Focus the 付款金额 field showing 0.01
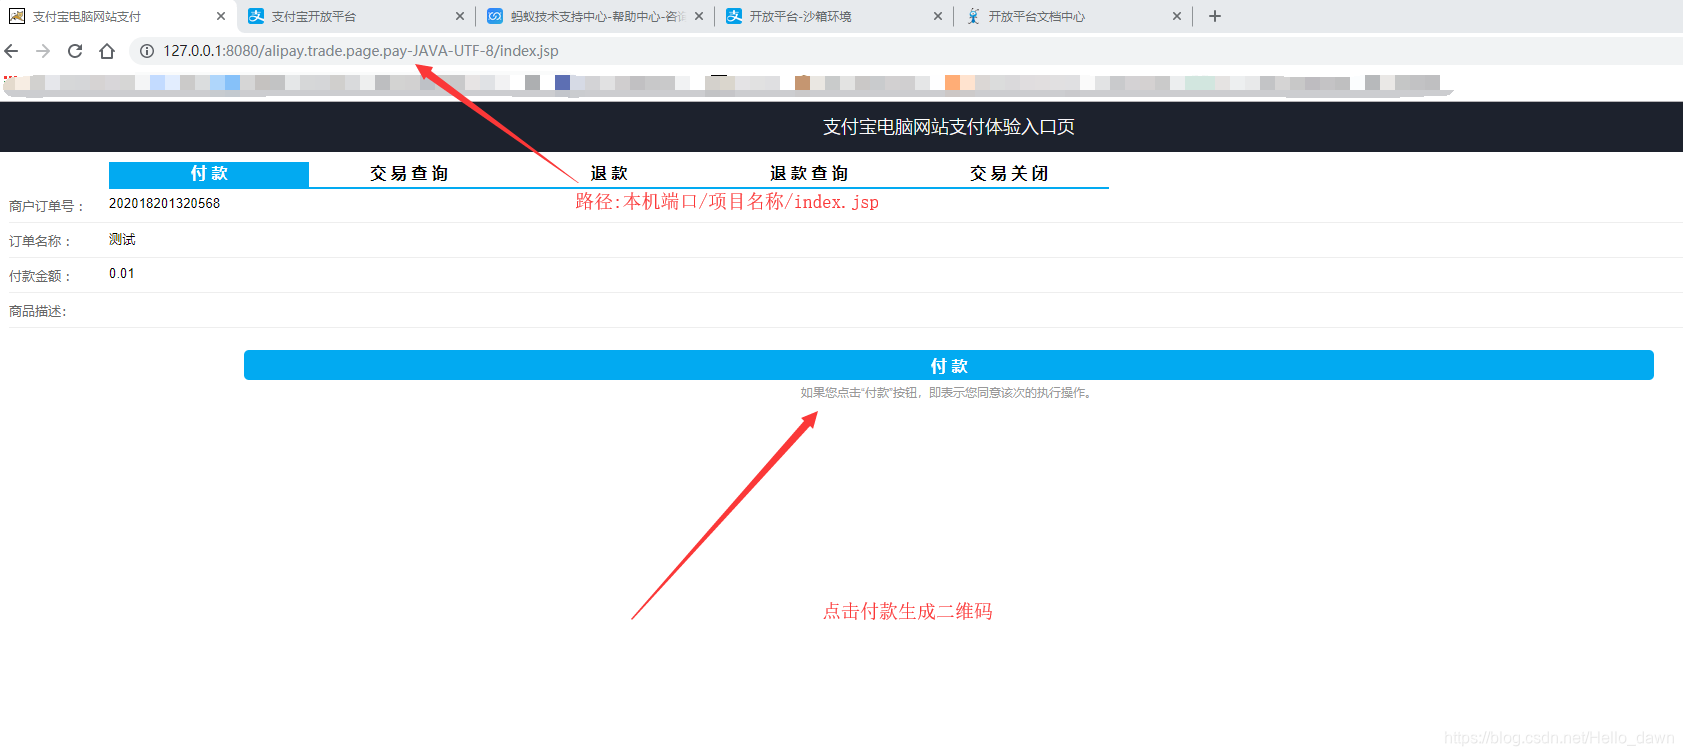Image resolution: width=1683 pixels, height=756 pixels. (x=895, y=274)
